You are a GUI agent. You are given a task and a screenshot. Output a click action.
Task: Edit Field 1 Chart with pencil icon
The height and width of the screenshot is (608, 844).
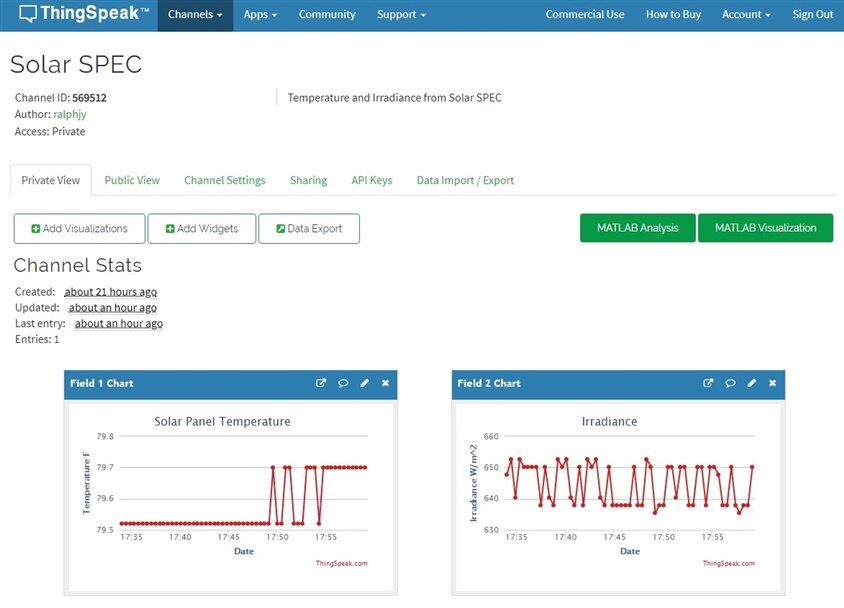[x=364, y=383]
